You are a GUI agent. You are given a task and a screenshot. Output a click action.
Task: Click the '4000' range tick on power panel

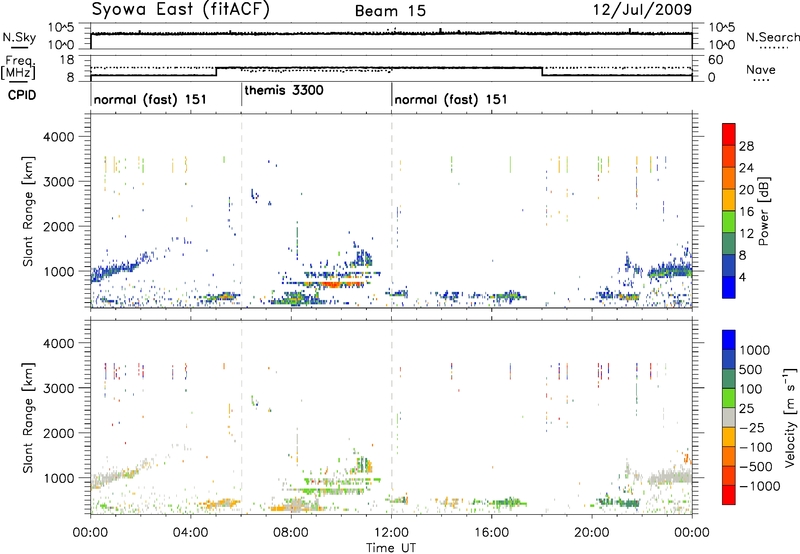click(58, 137)
